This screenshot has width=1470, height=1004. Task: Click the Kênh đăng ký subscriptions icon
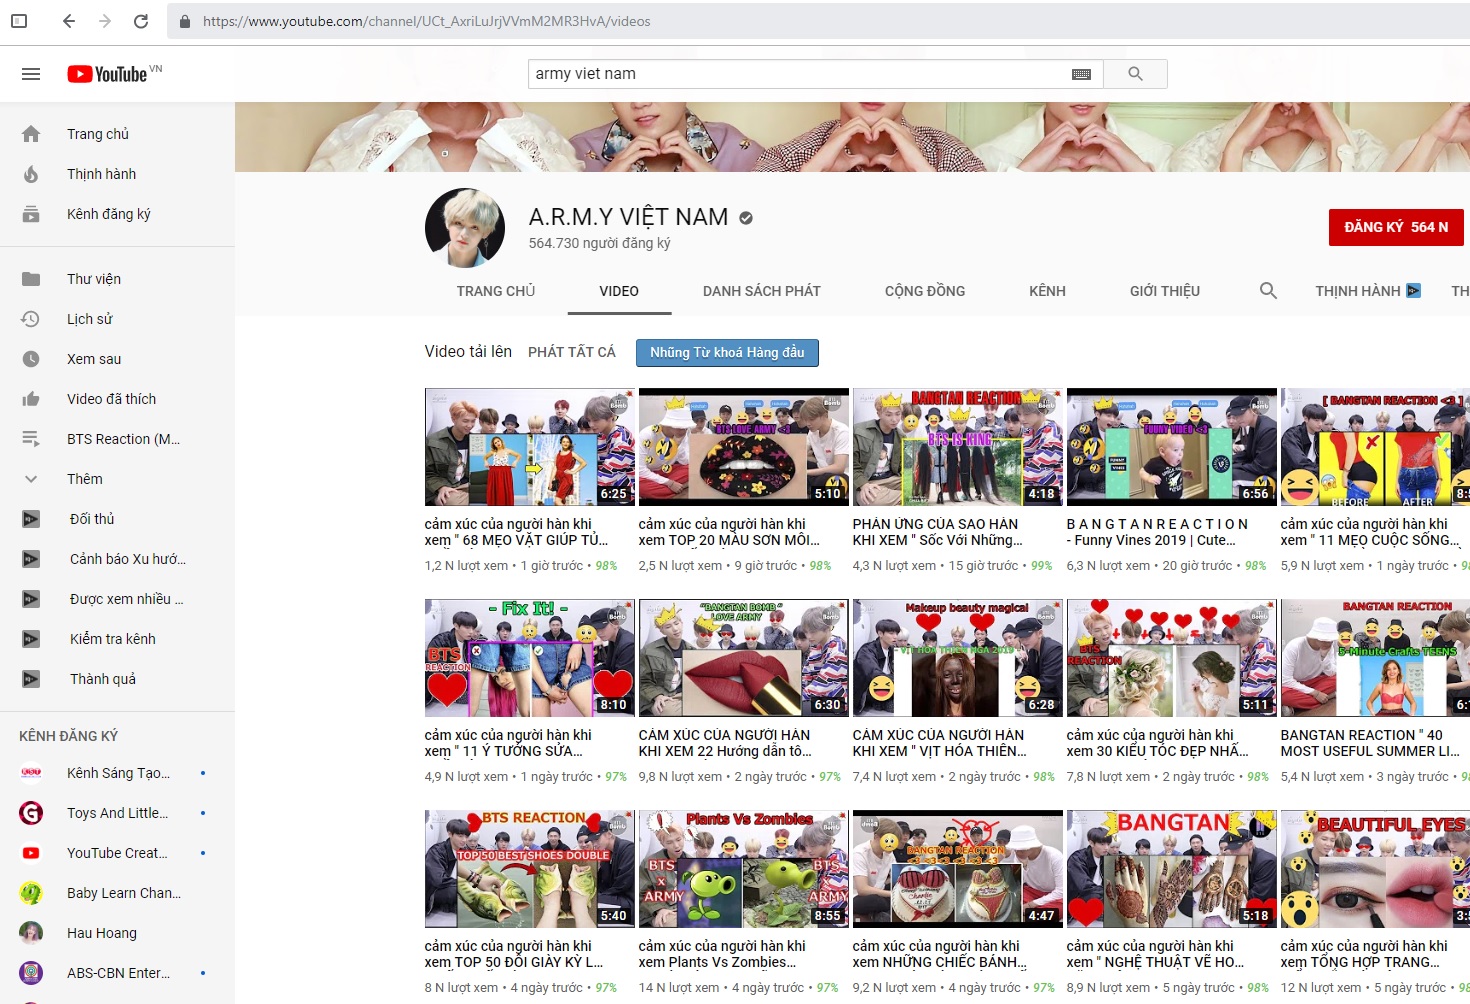point(31,214)
